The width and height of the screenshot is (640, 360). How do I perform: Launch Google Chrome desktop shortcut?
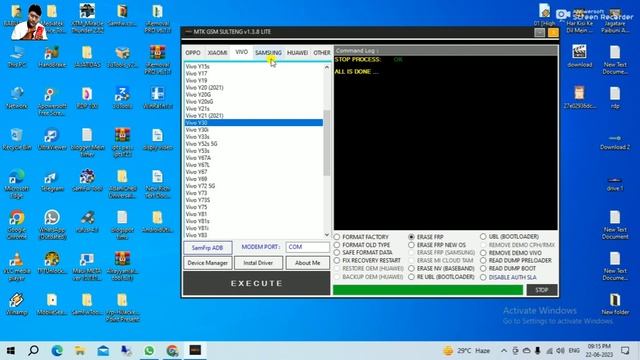17,224
